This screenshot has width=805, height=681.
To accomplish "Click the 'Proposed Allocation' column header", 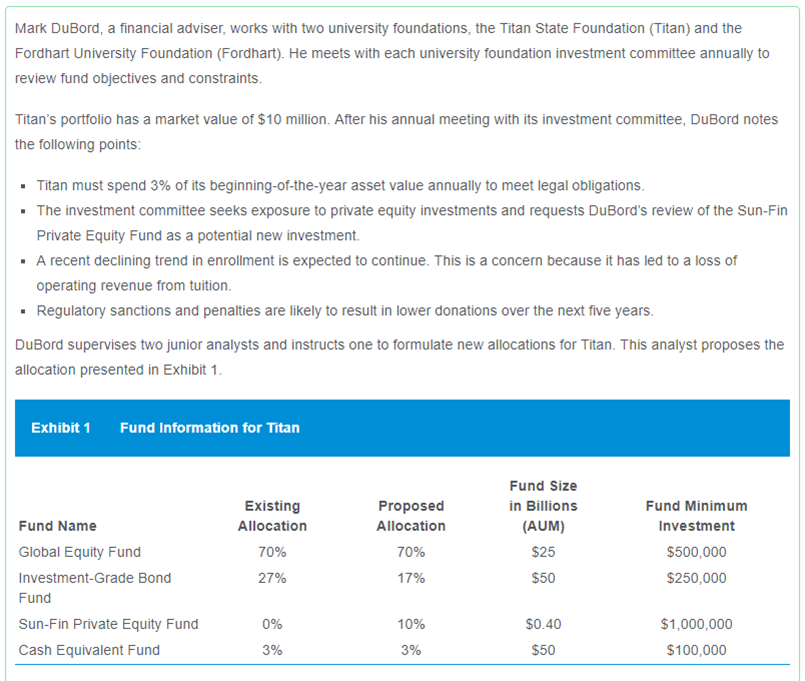I will 411,516.
